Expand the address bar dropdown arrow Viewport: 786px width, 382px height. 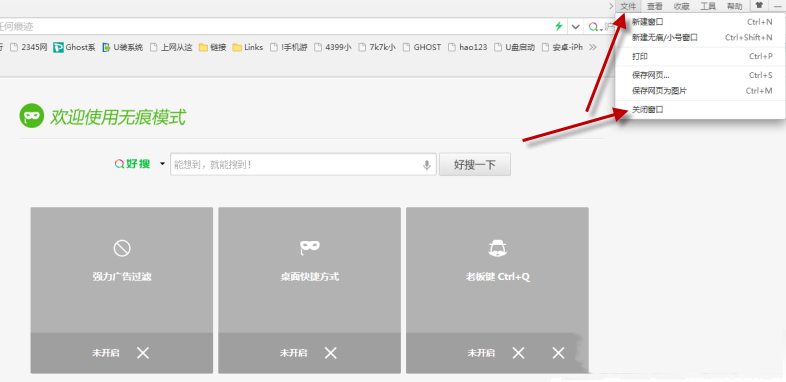(x=575, y=27)
